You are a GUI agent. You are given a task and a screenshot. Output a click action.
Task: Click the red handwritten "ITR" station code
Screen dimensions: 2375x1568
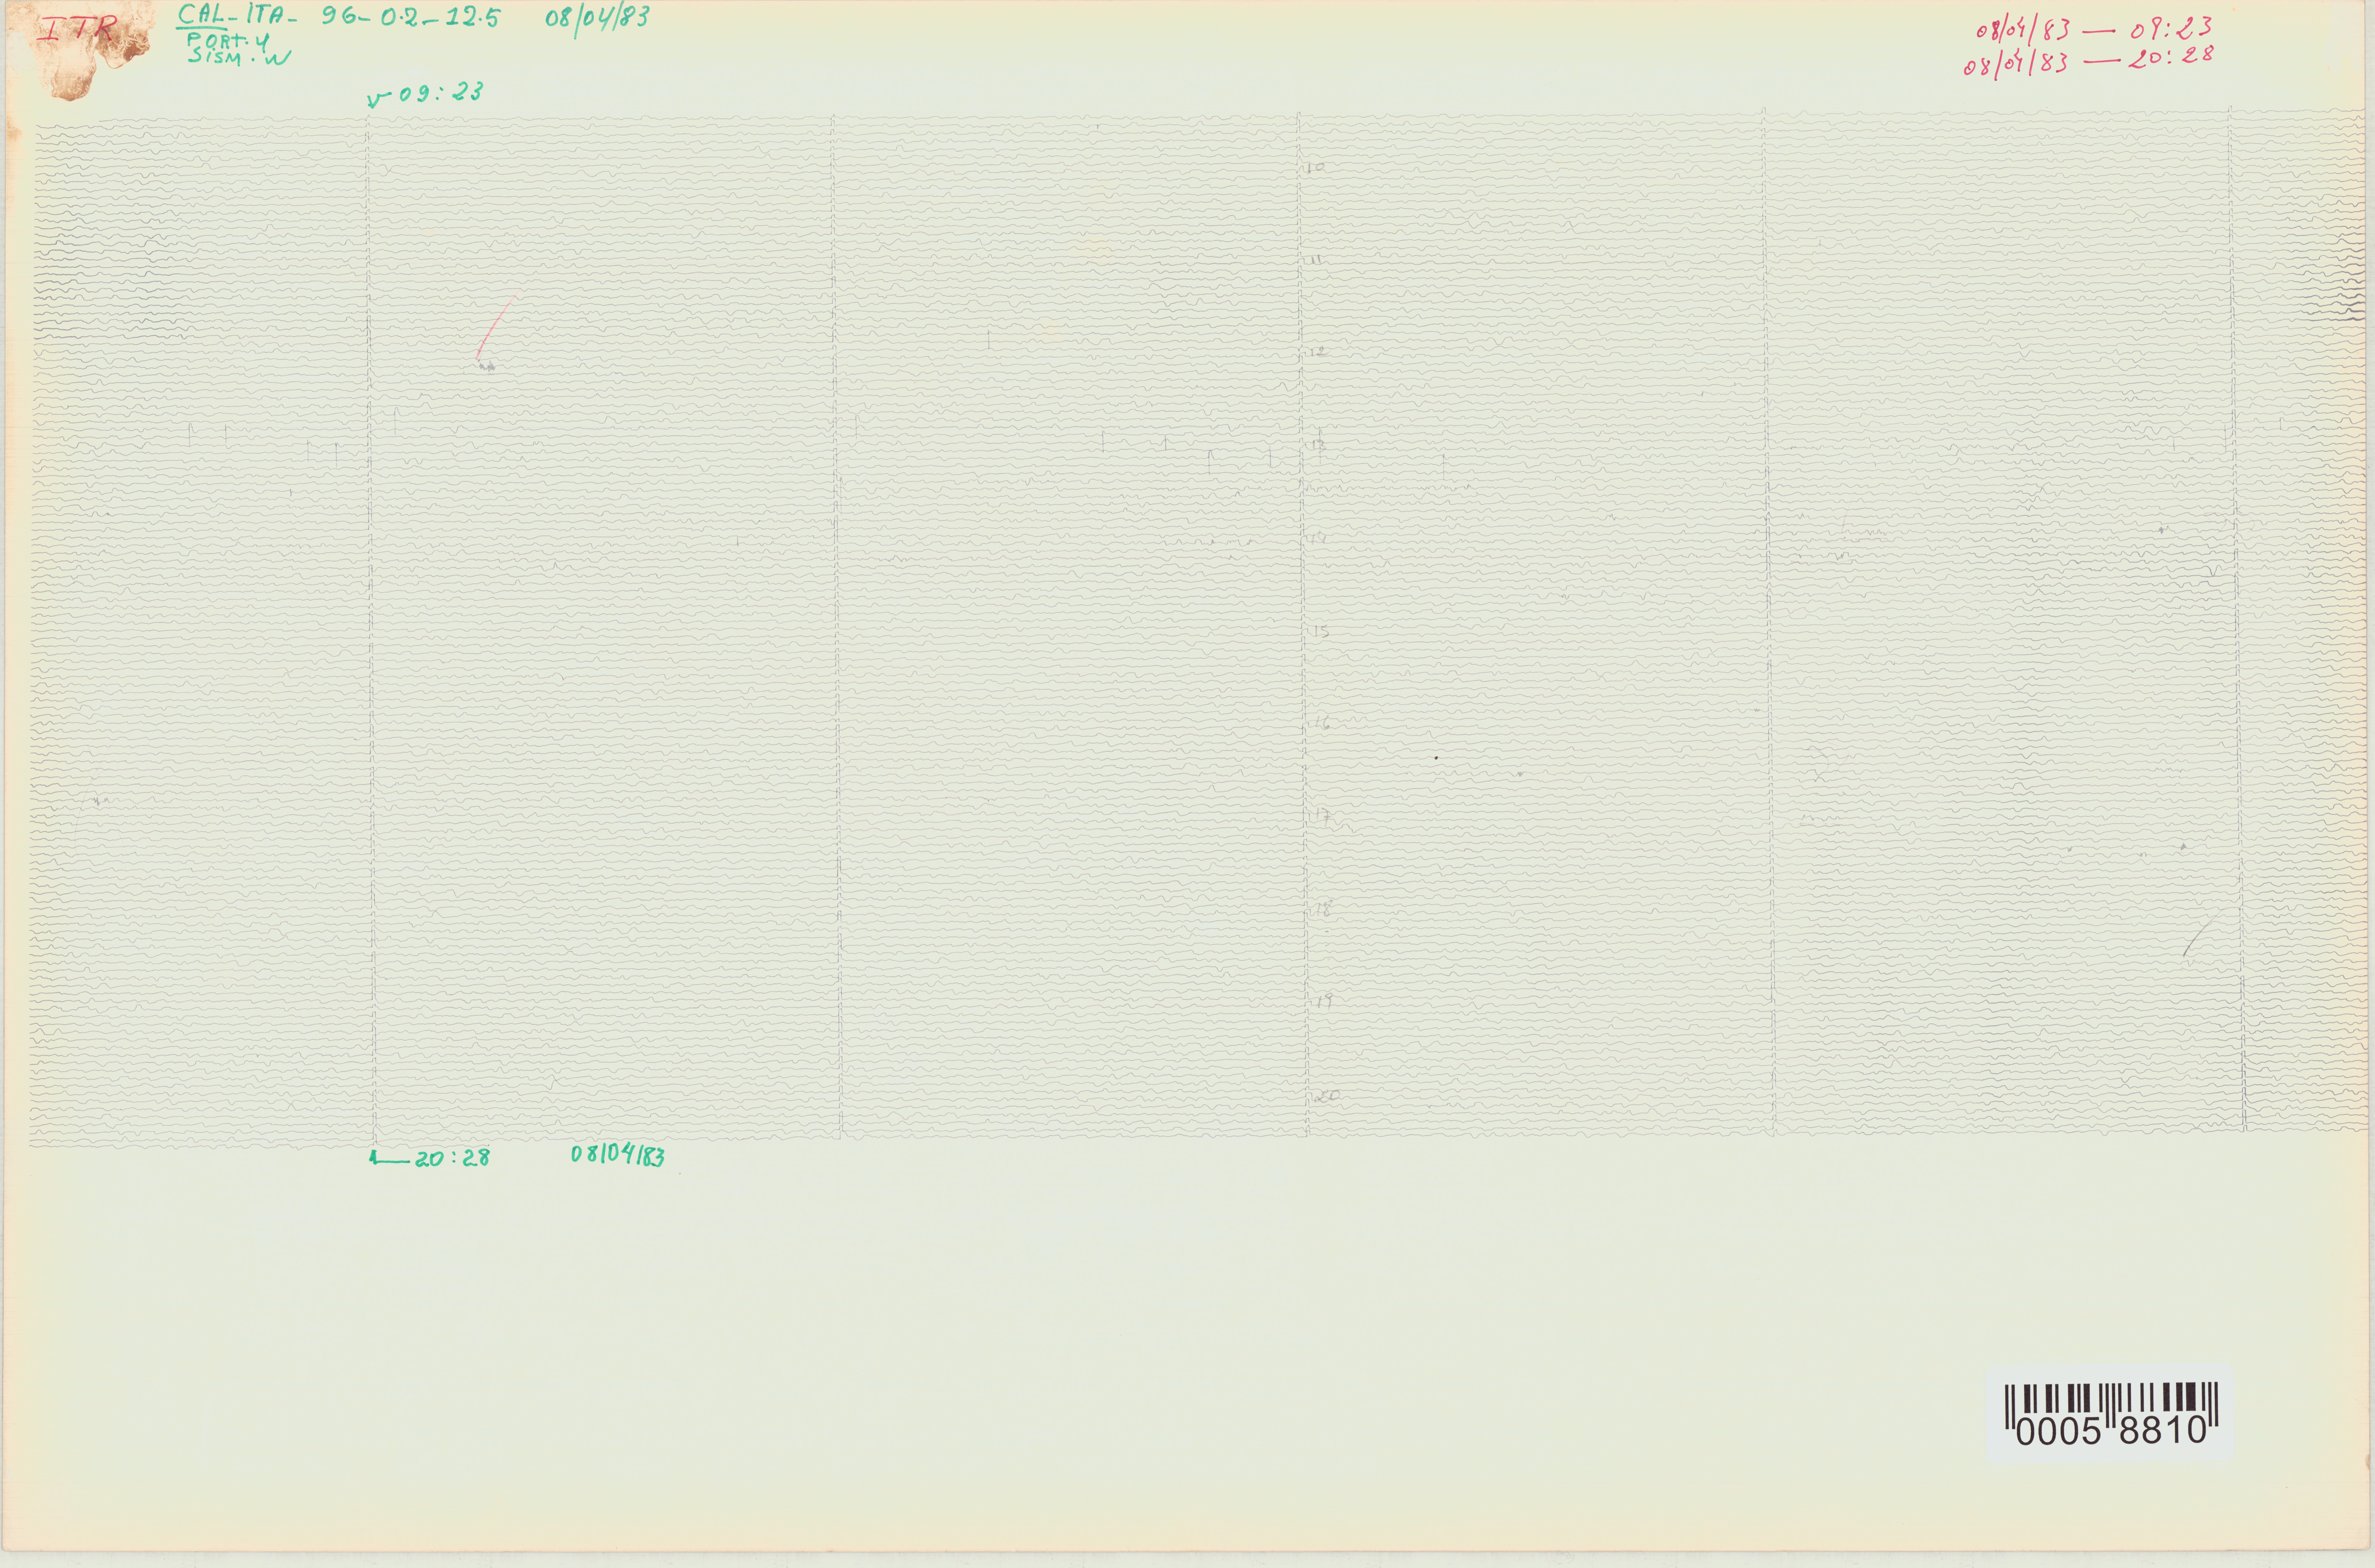tap(77, 27)
